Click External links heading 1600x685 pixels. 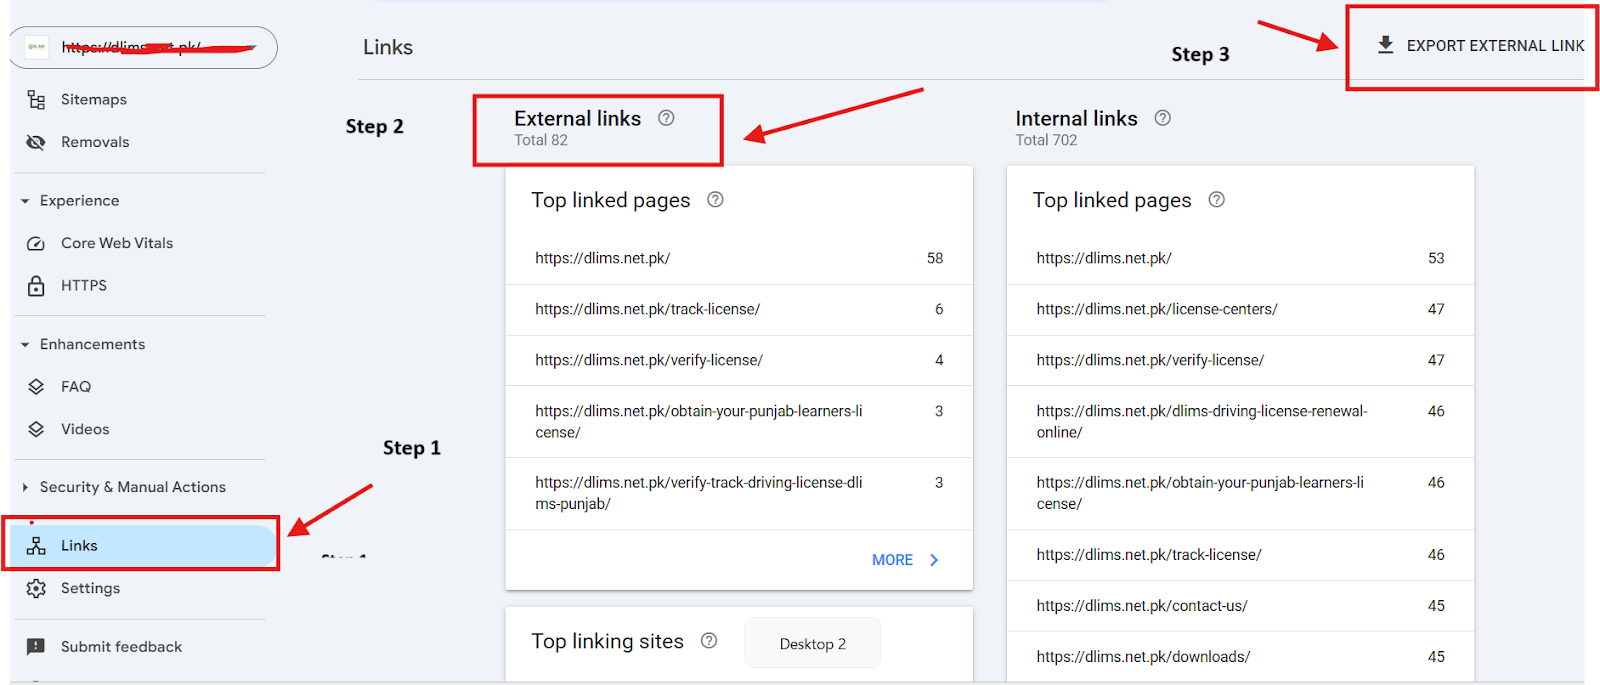pyautogui.click(x=577, y=118)
